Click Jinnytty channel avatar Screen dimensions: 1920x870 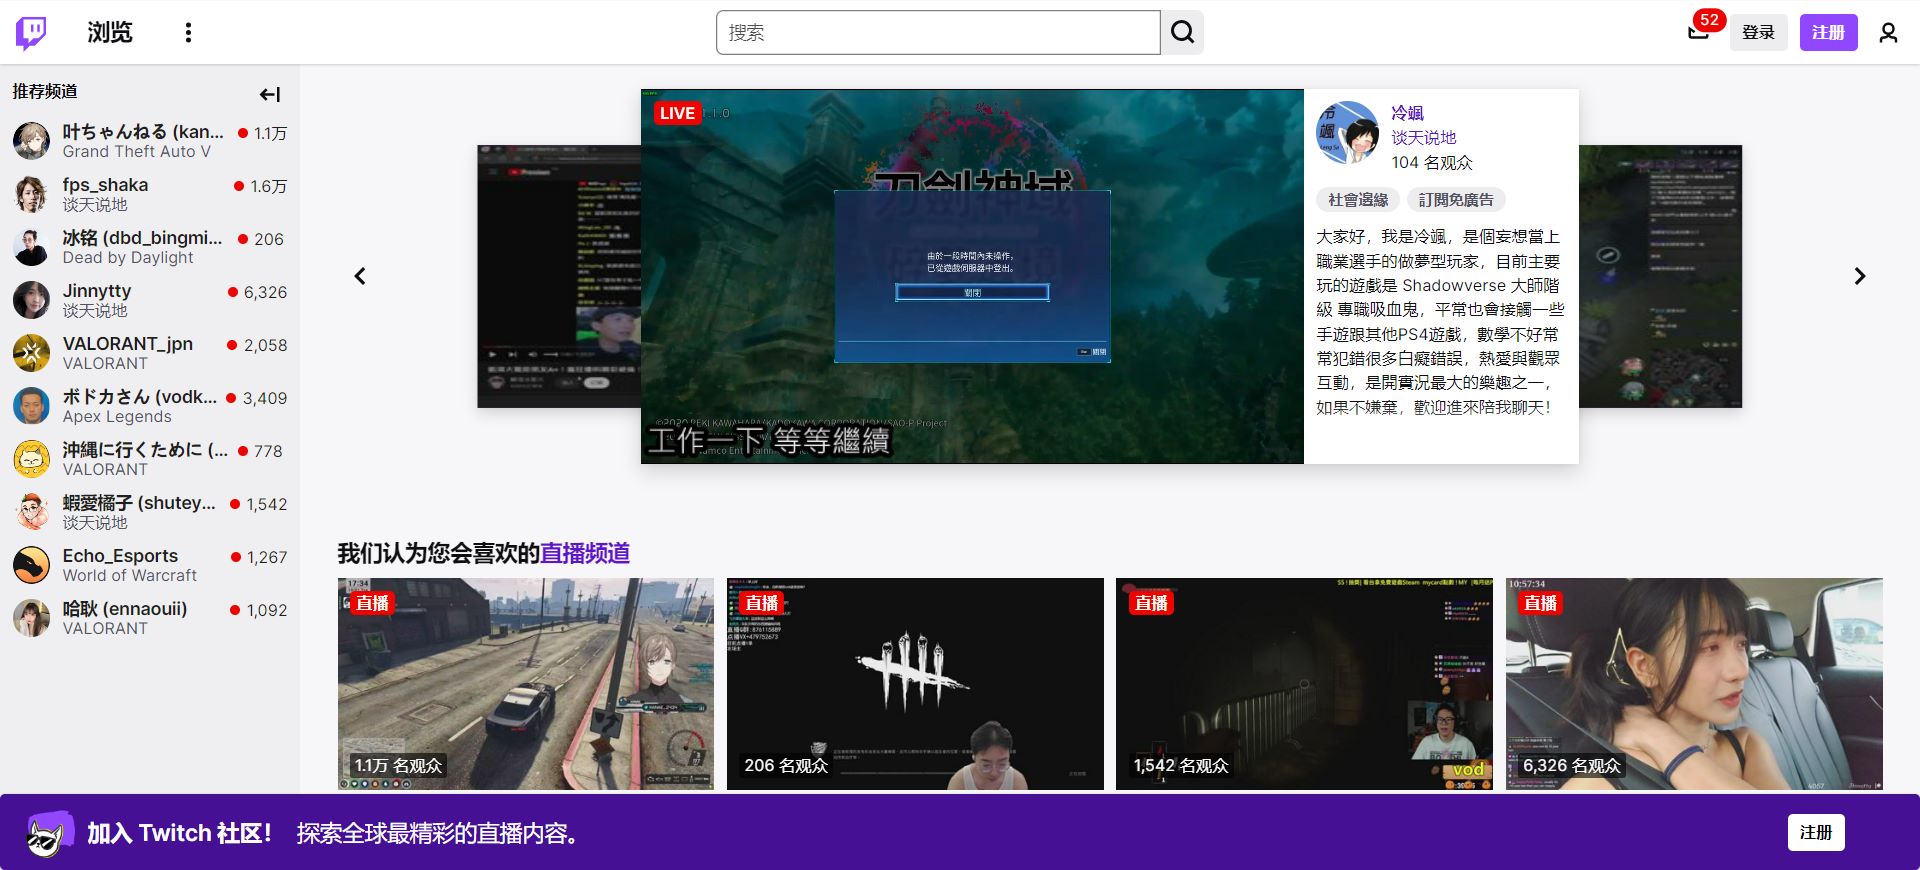pos(31,300)
